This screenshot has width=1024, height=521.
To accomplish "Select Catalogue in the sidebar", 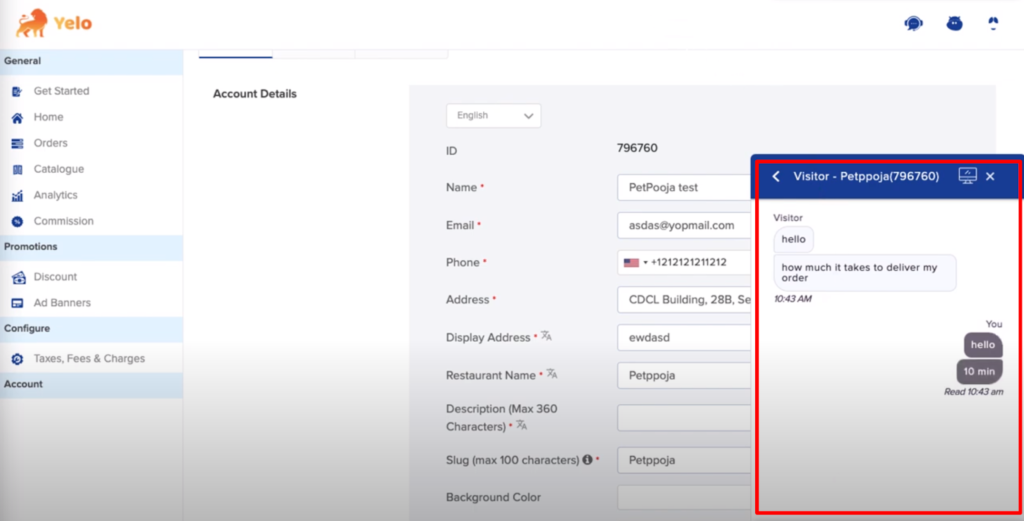I will click(59, 169).
